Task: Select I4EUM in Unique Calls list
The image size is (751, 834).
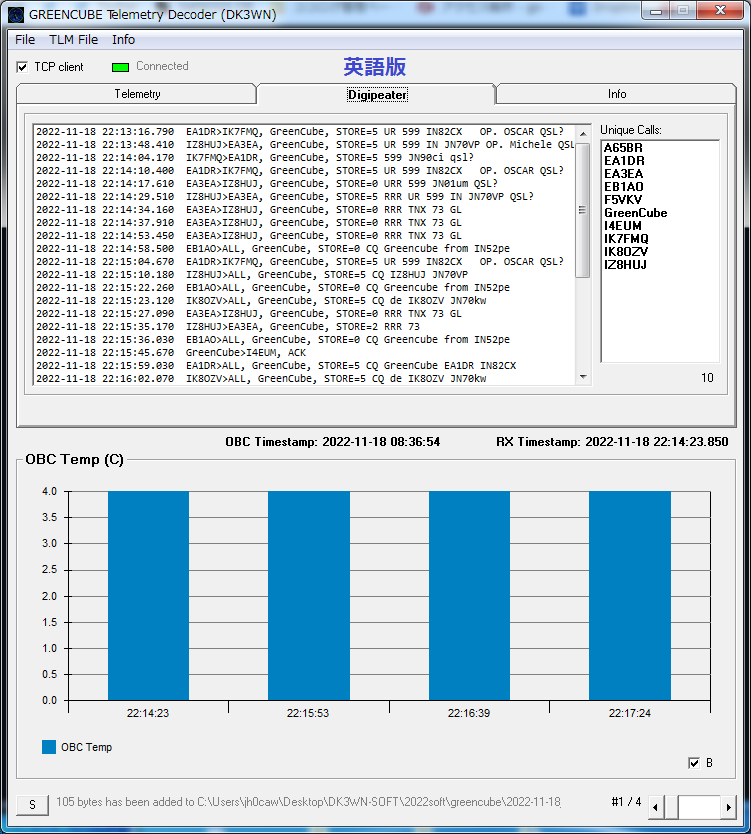Action: pyautogui.click(x=622, y=226)
